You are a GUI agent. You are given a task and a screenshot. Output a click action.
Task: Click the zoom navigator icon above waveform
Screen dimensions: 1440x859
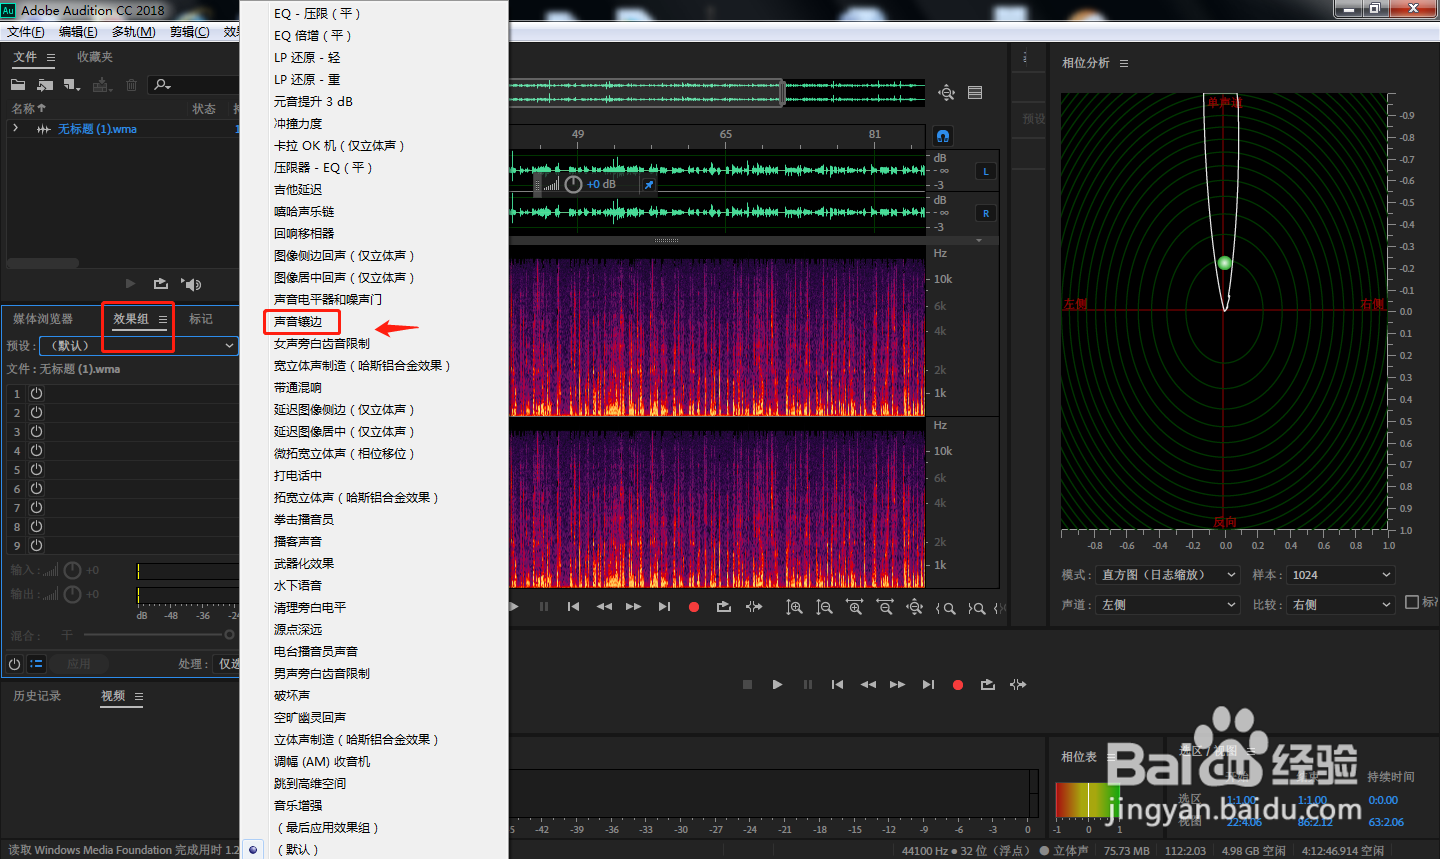tap(946, 93)
